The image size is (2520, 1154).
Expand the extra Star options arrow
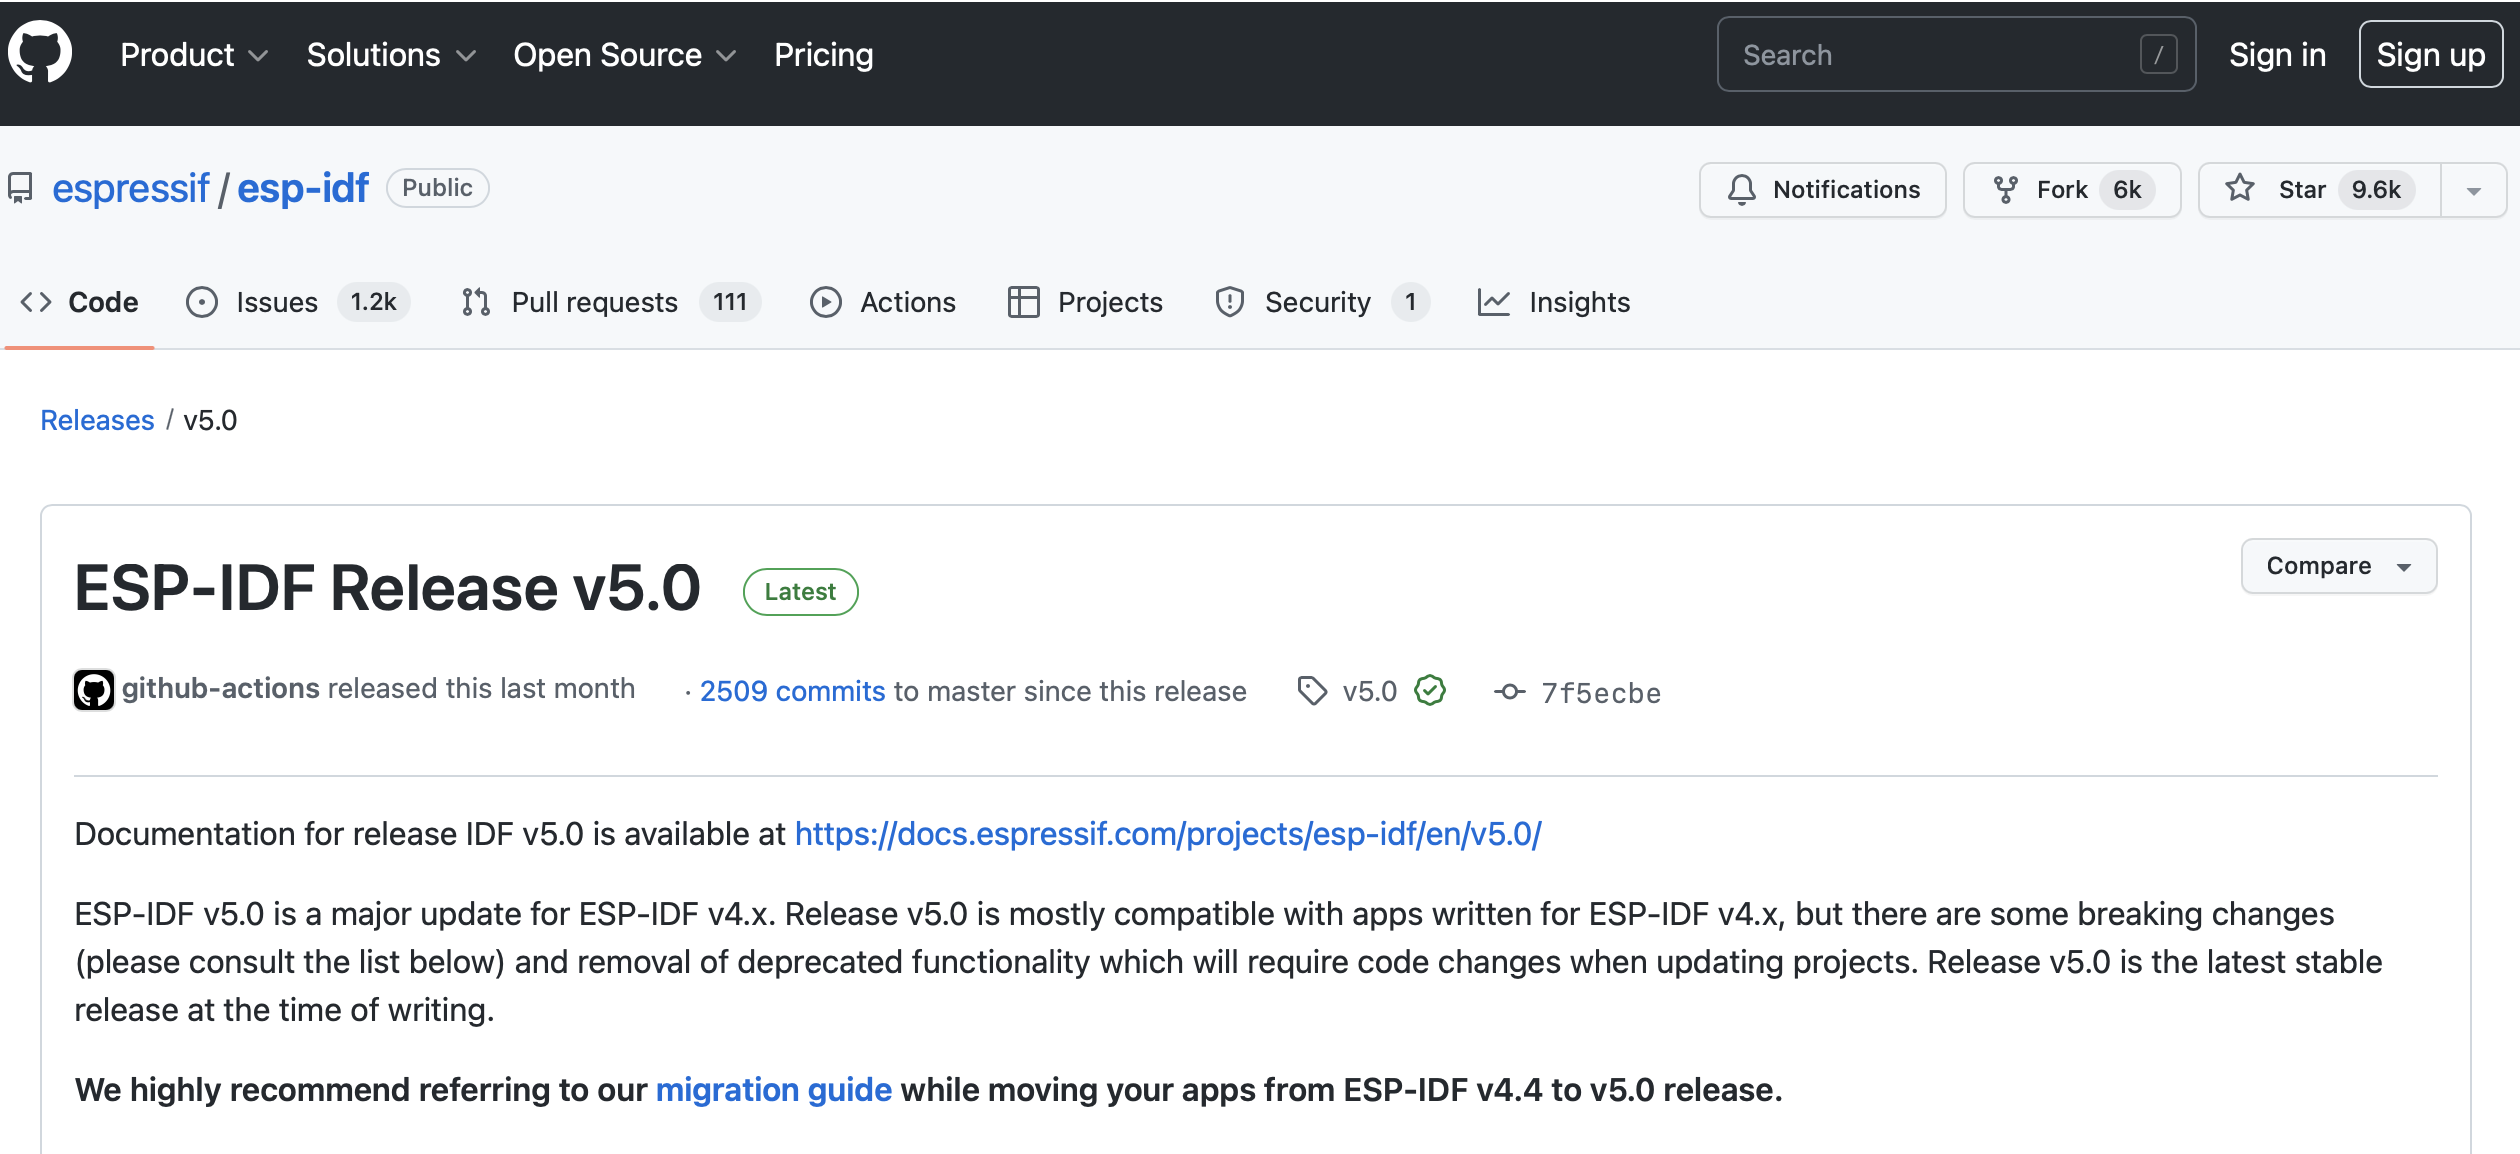coord(2473,189)
